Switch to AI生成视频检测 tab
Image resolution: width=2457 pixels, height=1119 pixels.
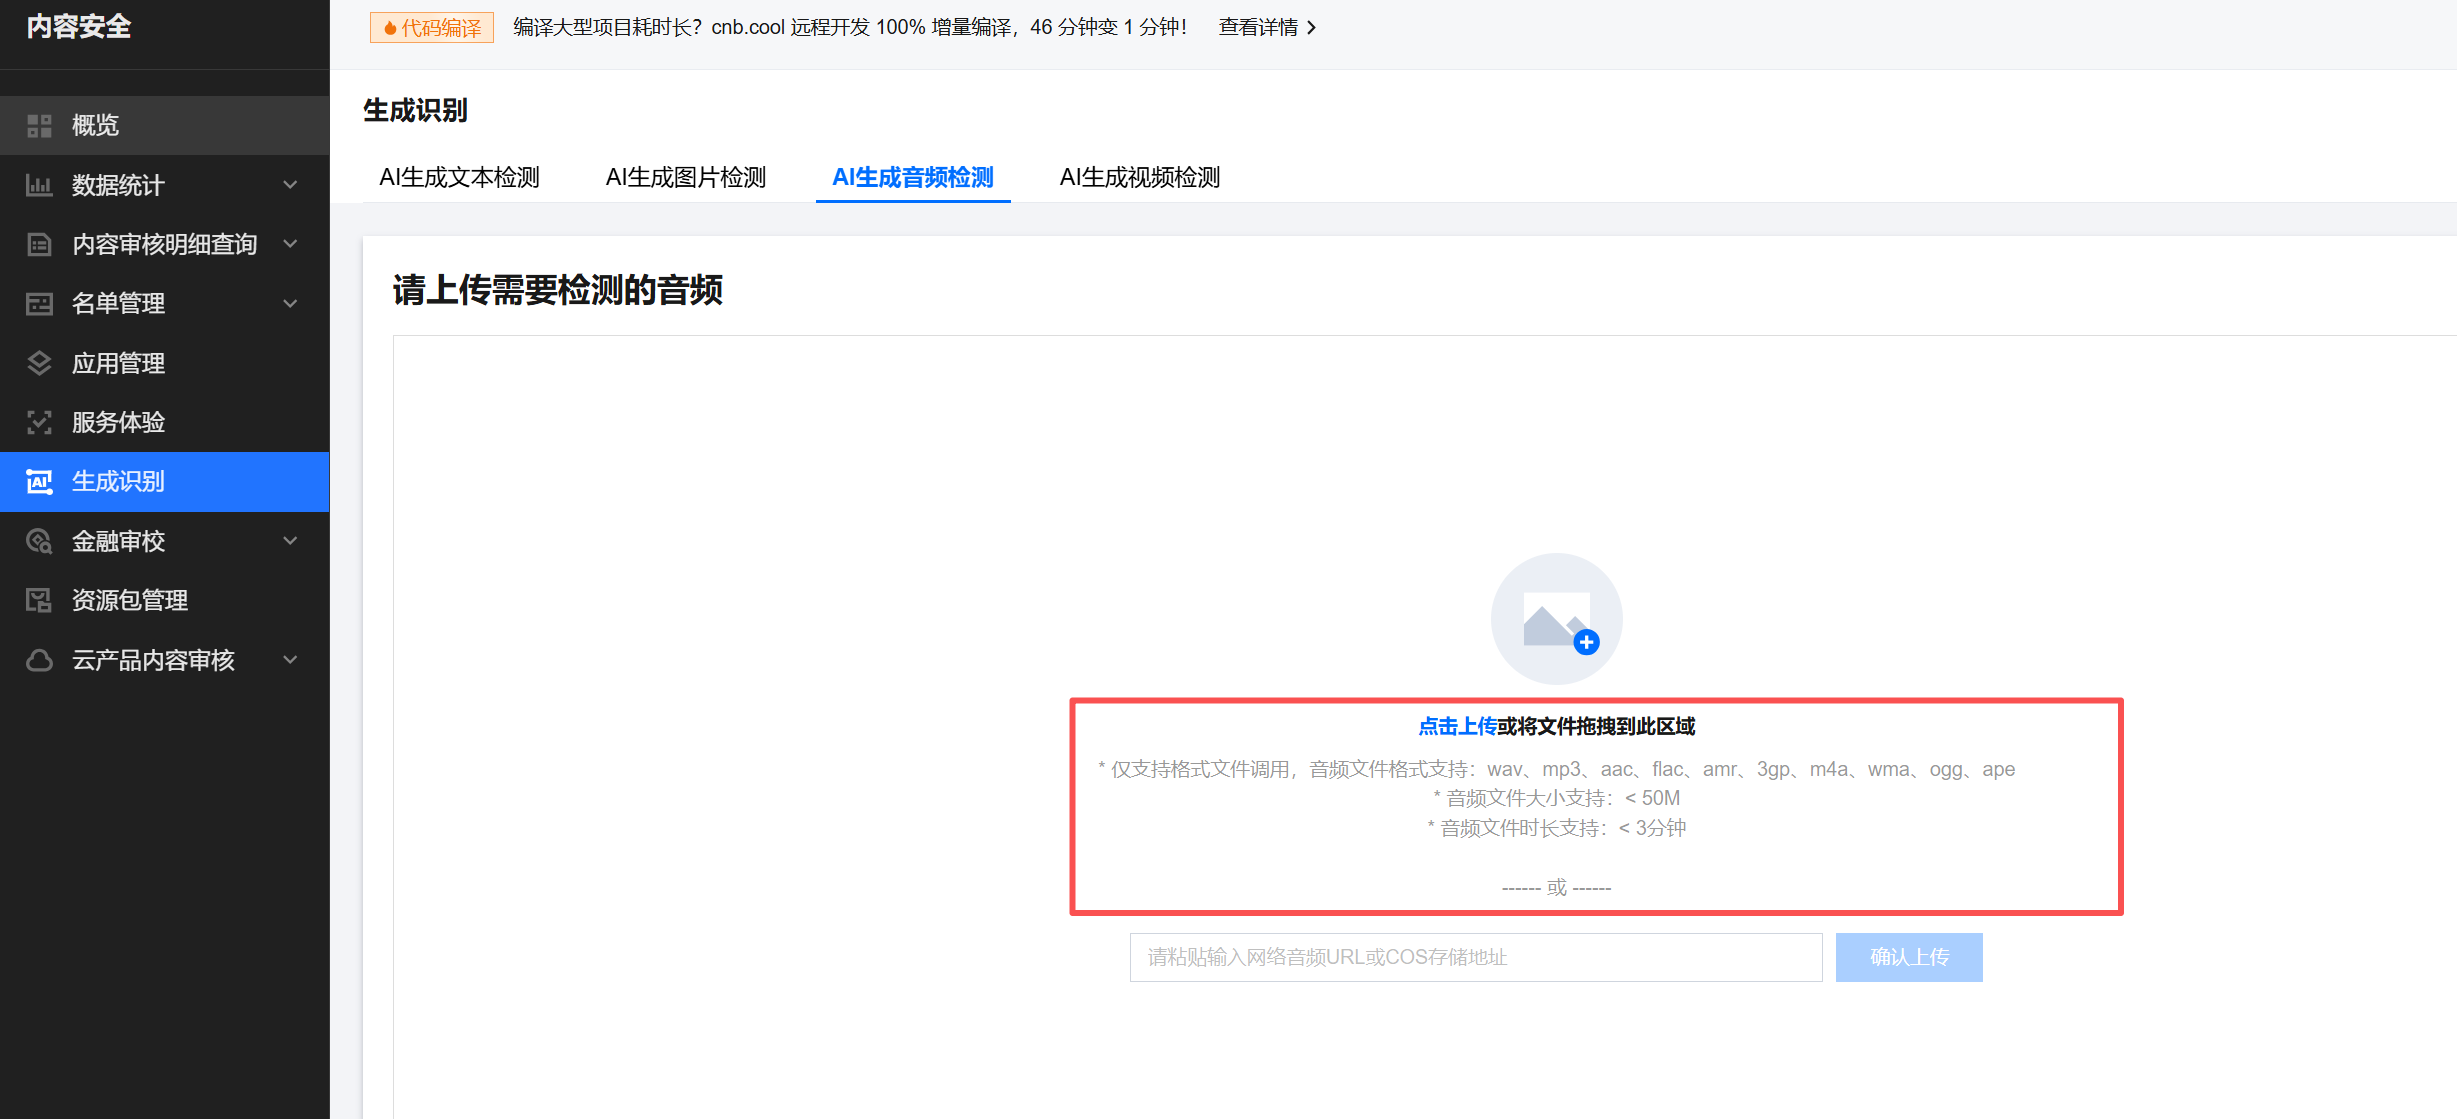[x=1139, y=178]
